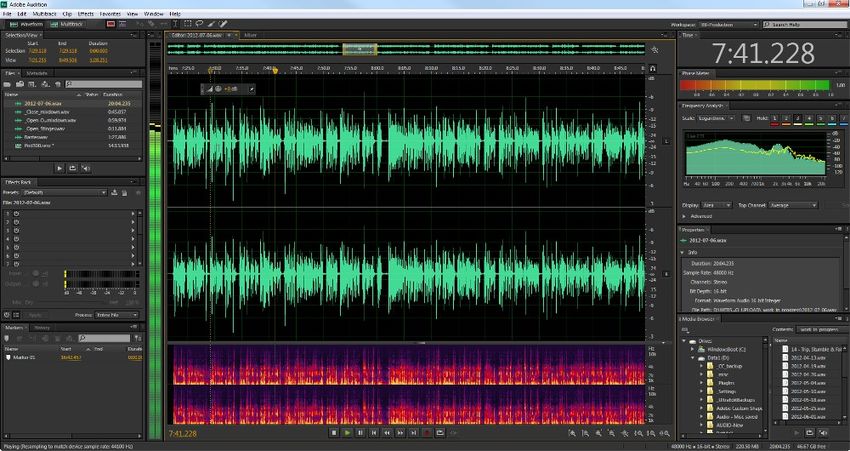Open the Top Channel Average dropdown
The width and height of the screenshot is (850, 451).
click(x=793, y=205)
